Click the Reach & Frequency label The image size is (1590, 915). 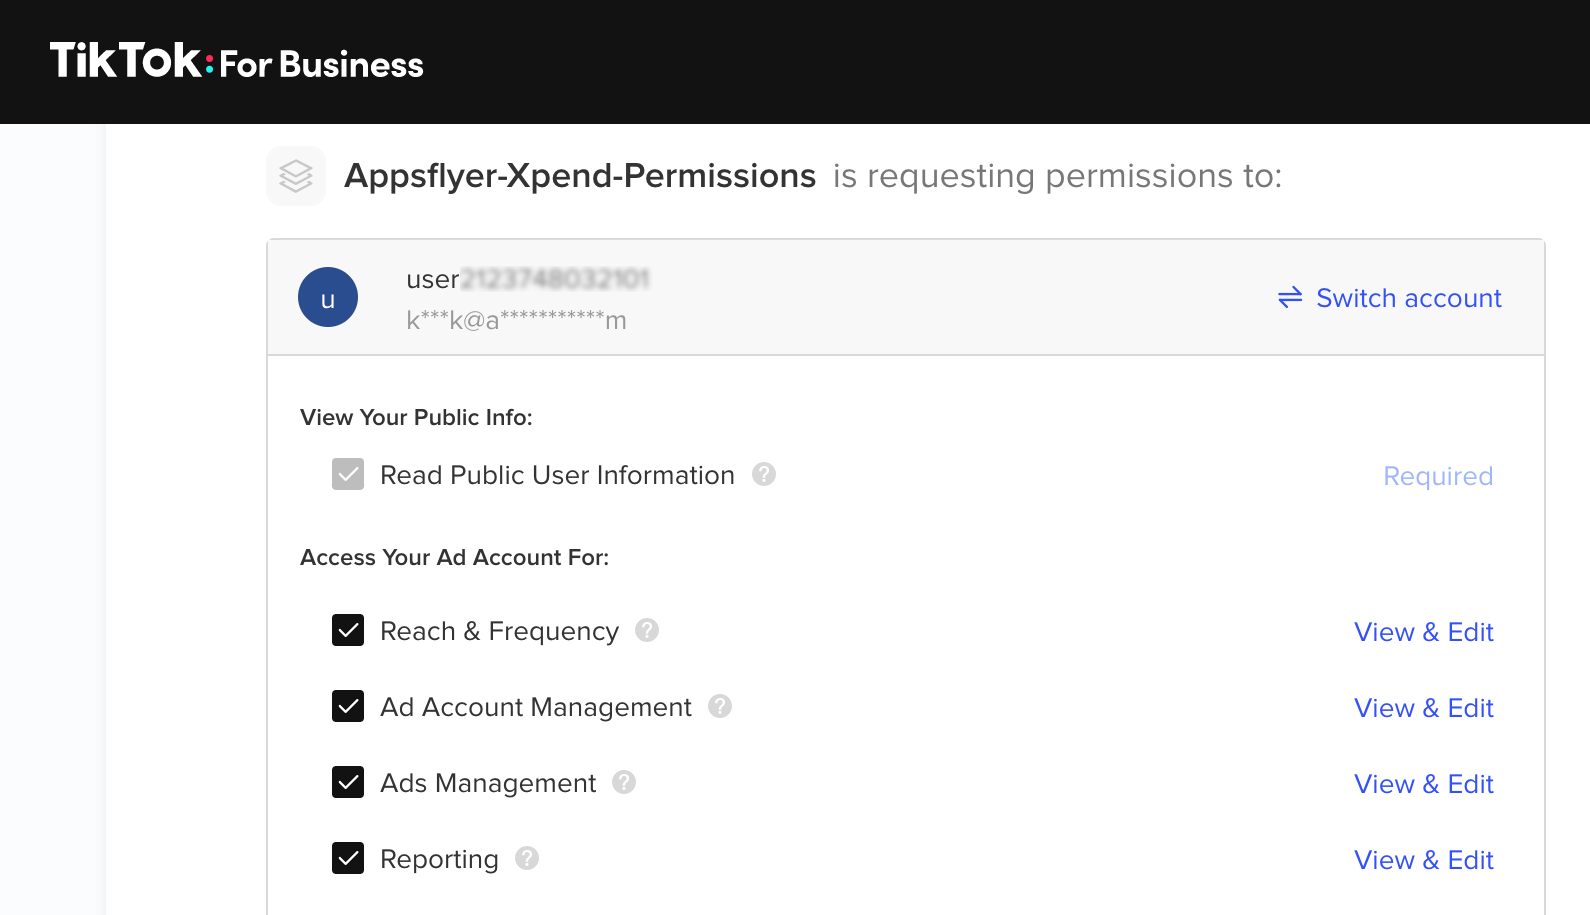[499, 631]
